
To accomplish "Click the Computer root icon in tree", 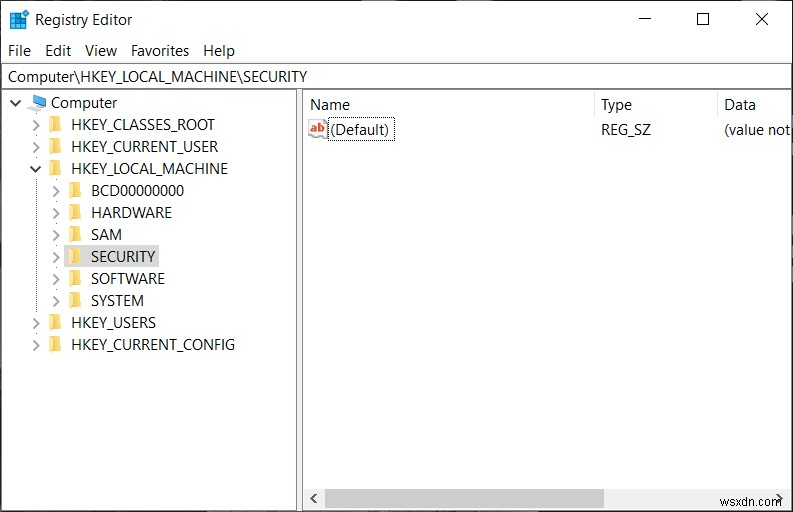I will tap(38, 103).
